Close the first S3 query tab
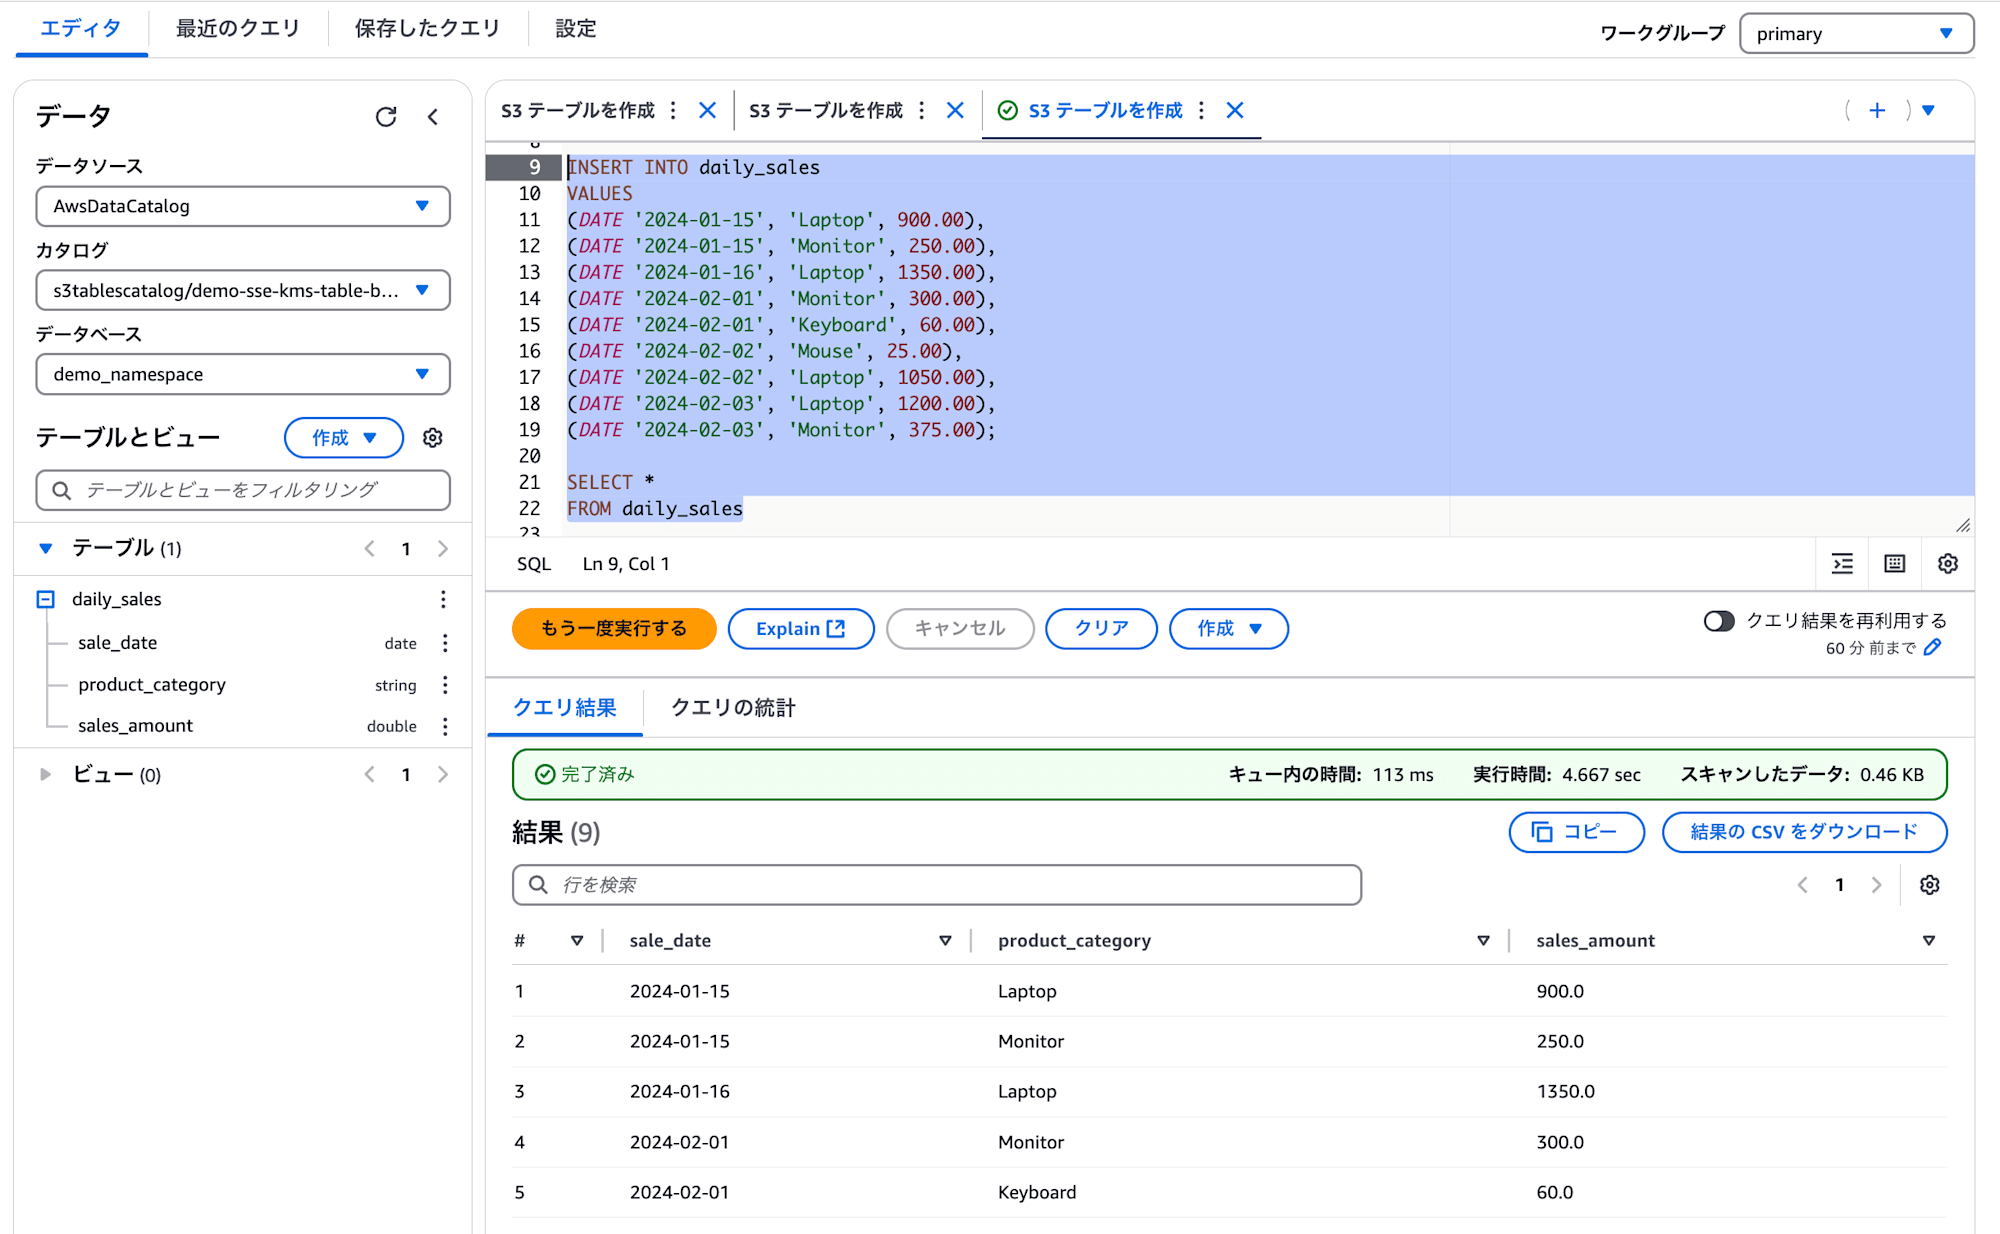 click(708, 110)
